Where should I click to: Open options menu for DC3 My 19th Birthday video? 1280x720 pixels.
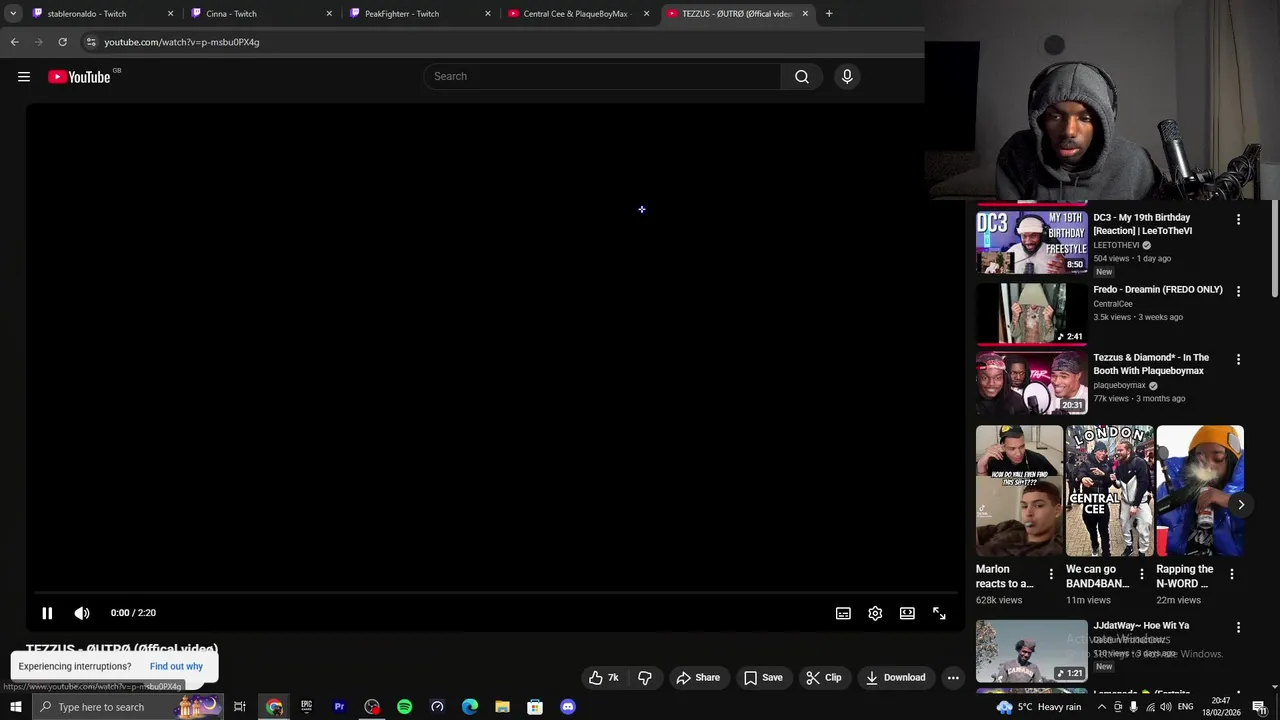coord(1238,219)
